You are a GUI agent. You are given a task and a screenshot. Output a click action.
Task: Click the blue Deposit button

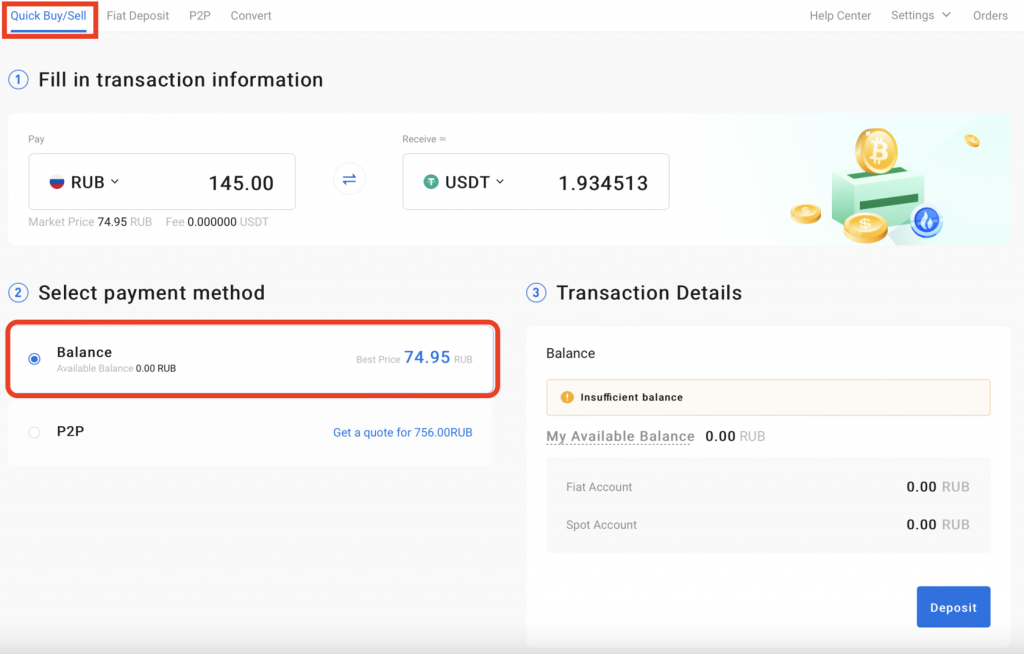coord(953,607)
